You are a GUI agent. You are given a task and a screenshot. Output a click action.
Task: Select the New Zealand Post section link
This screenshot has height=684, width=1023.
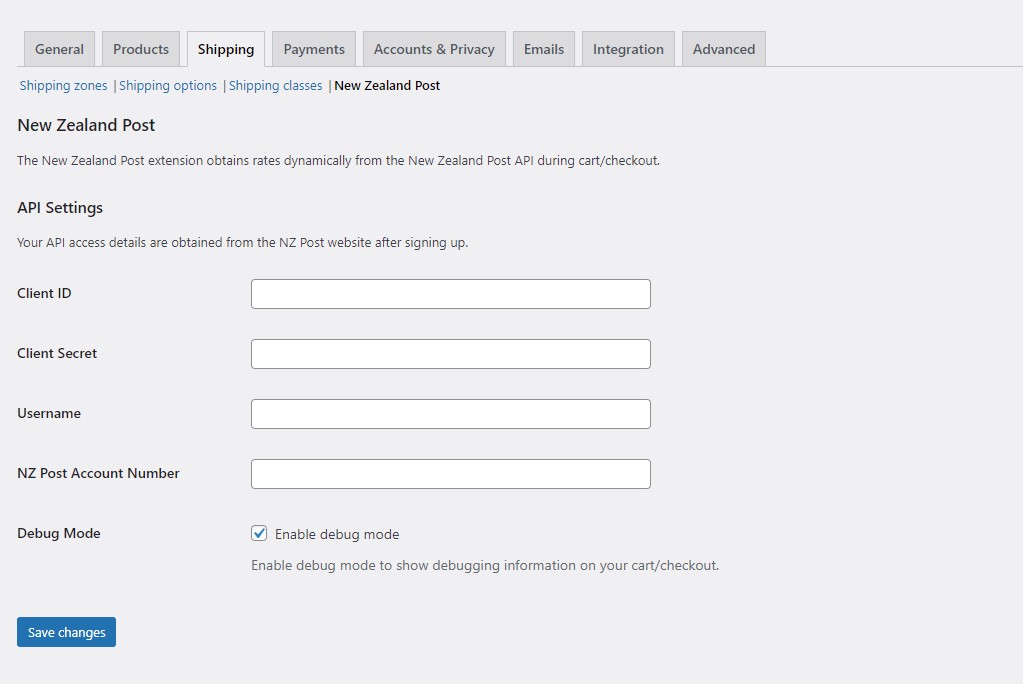click(x=387, y=86)
